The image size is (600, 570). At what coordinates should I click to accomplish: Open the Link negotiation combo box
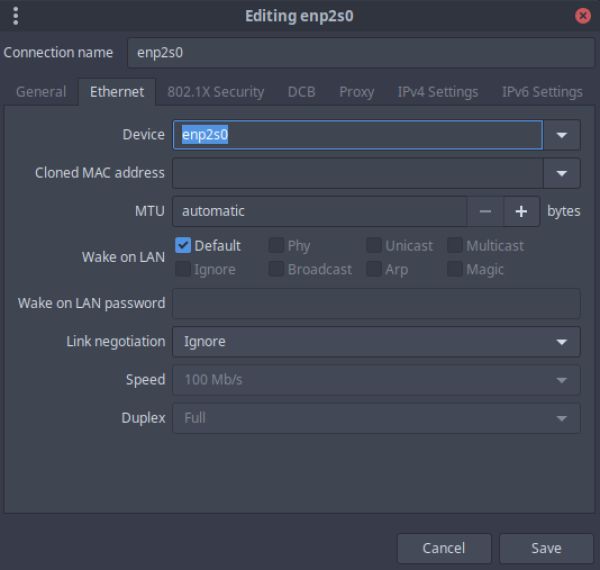pos(376,341)
